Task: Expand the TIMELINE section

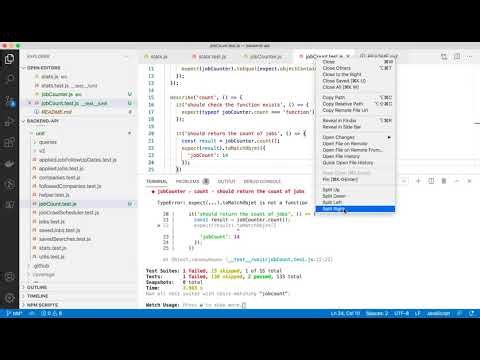Action: [37, 296]
